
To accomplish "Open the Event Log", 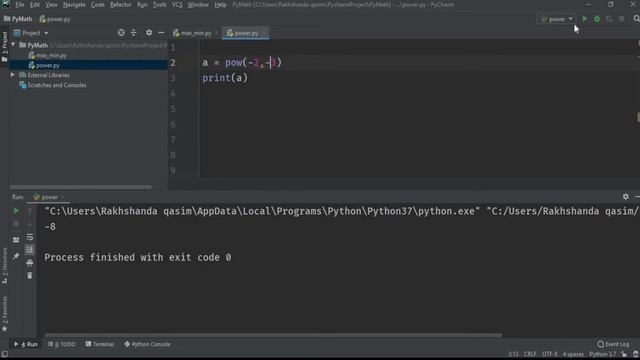I will (613, 344).
